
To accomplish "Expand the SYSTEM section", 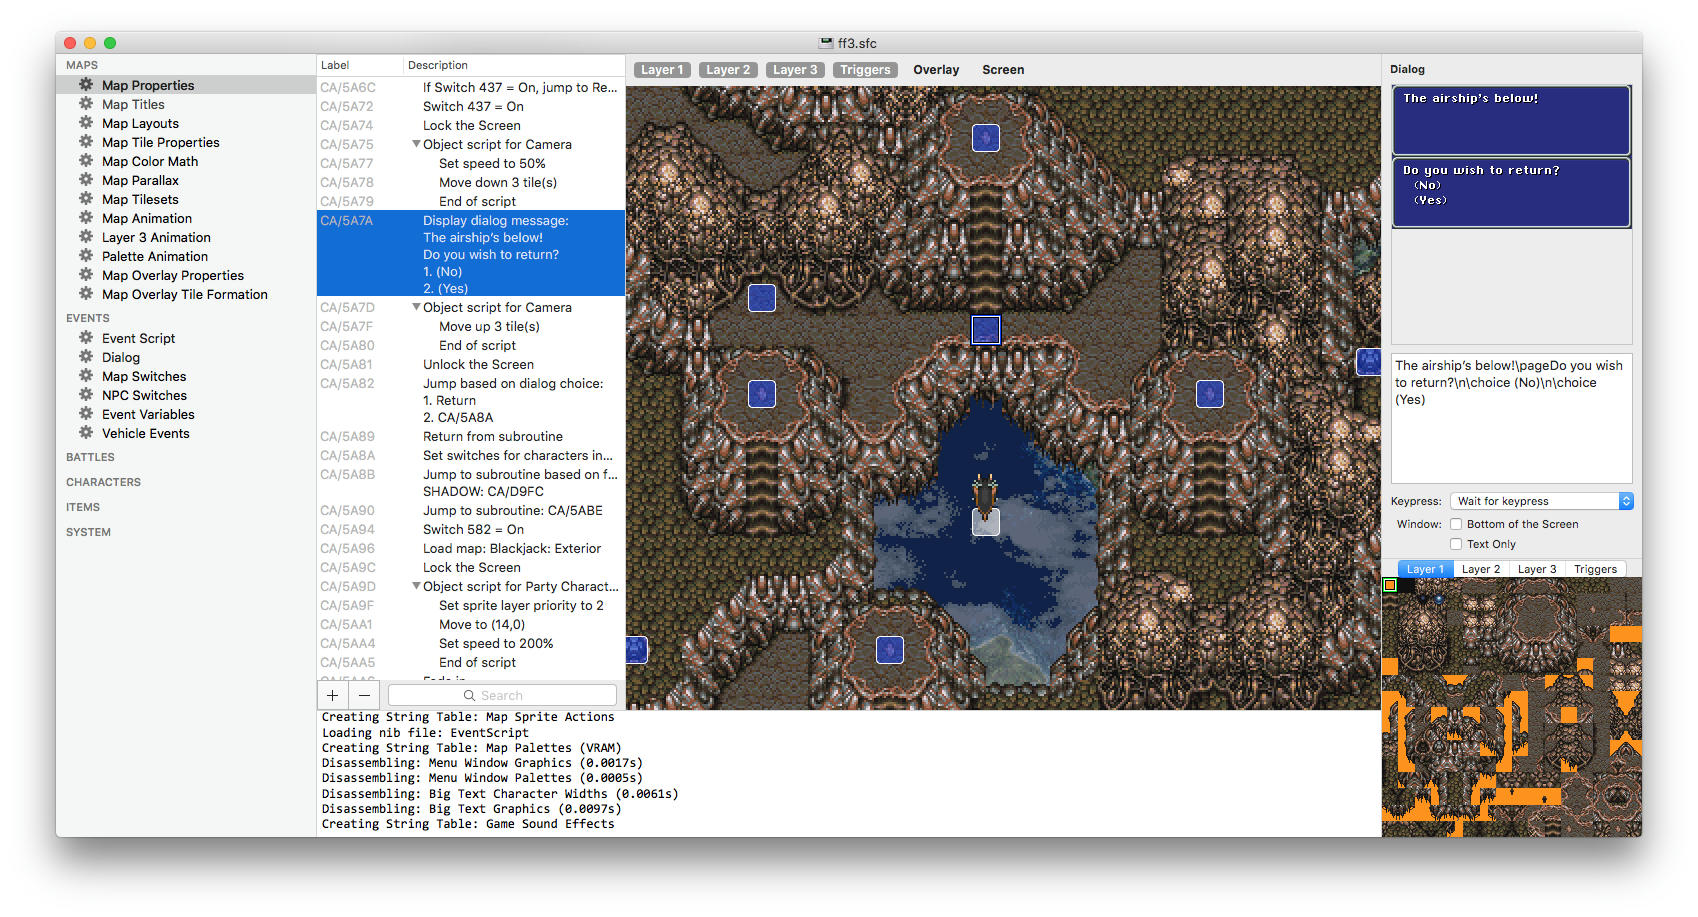I will point(88,532).
